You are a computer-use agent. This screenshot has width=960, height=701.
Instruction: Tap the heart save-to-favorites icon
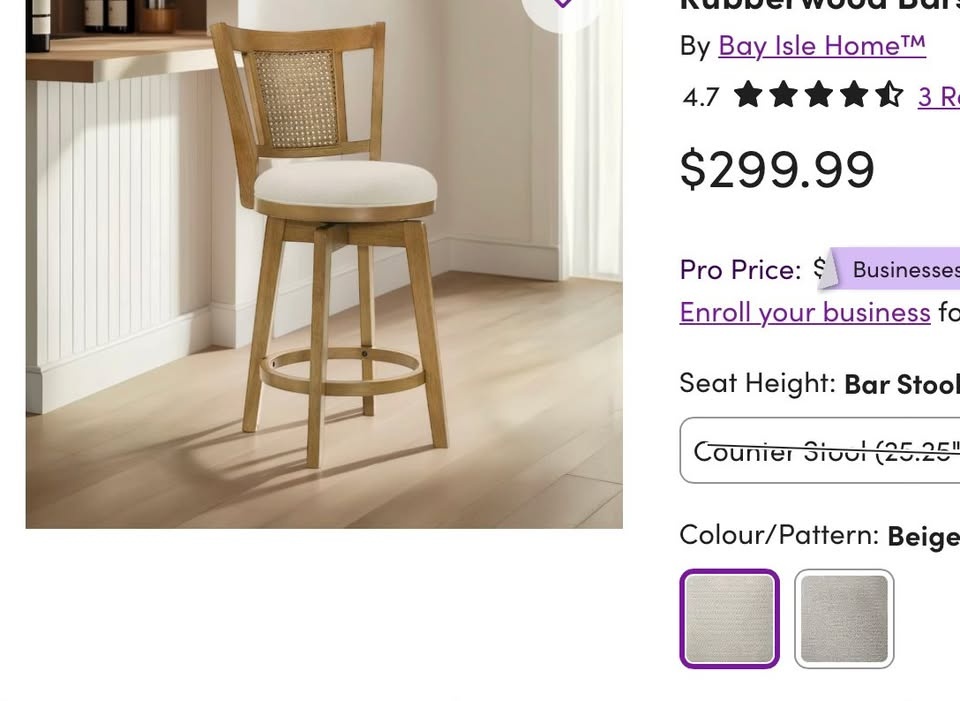point(562,3)
